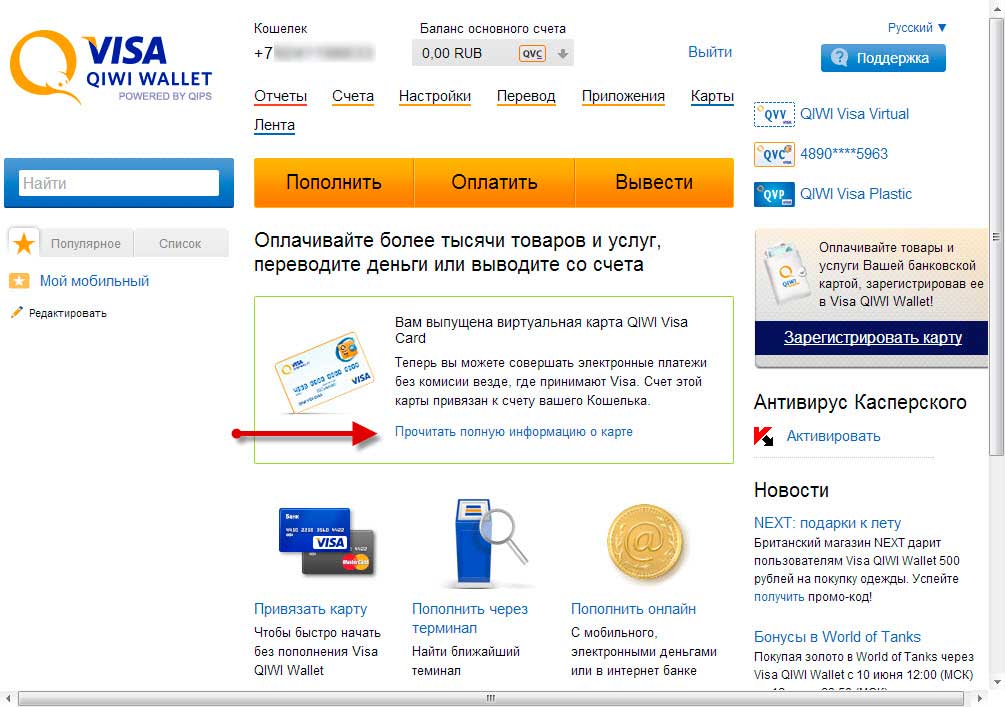Click the pencil icon next to Редактировать
Screen dimensions: 1005x707
[16, 313]
